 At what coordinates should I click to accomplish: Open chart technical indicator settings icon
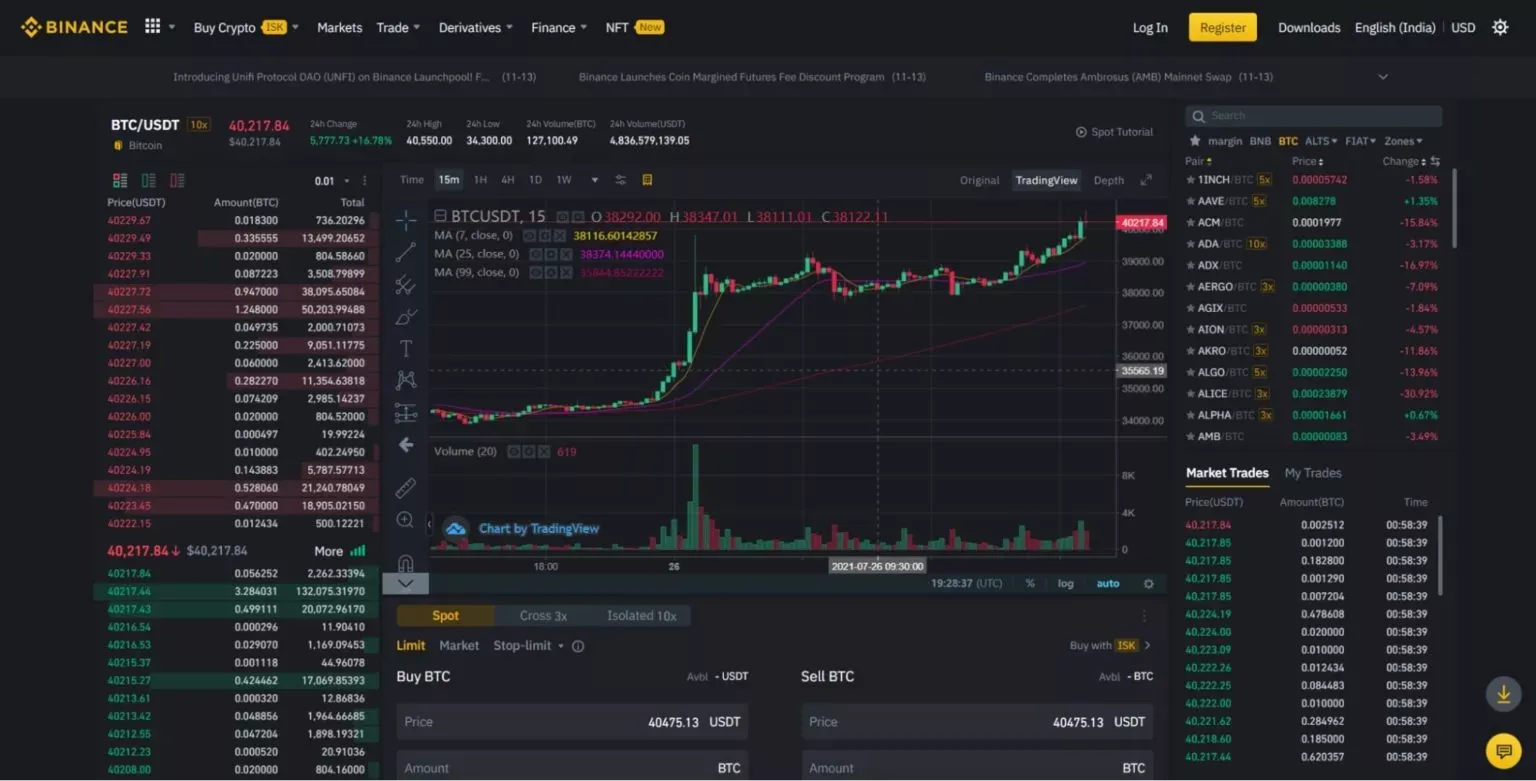(x=621, y=180)
